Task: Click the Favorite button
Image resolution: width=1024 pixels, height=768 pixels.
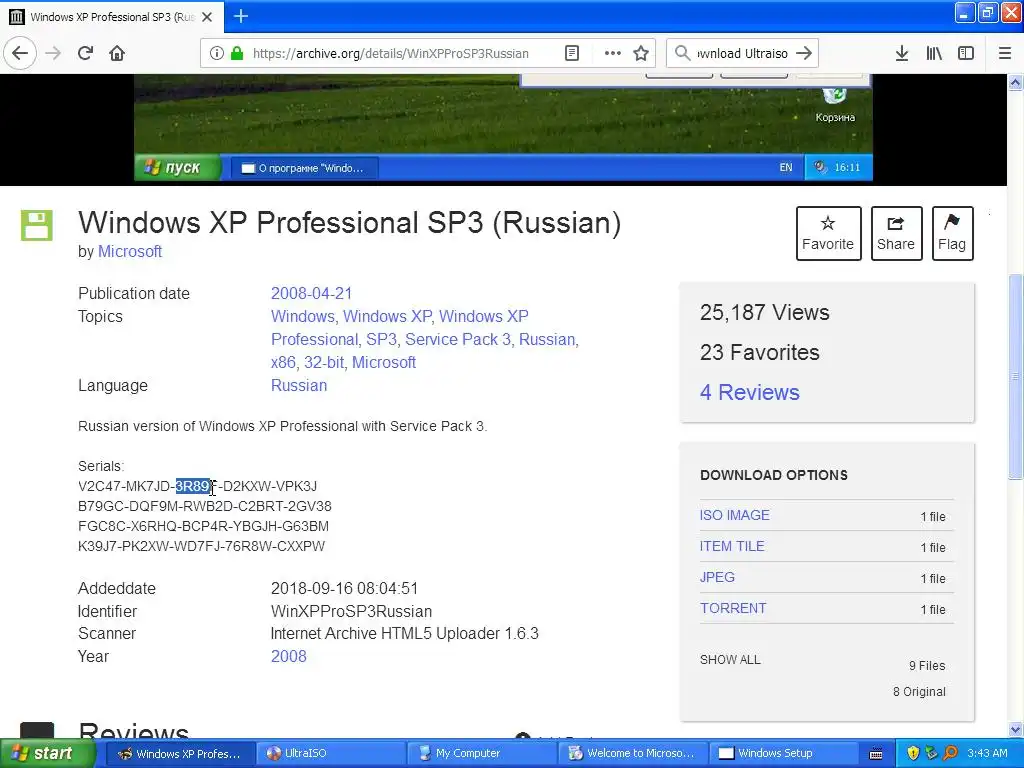Action: (x=828, y=233)
